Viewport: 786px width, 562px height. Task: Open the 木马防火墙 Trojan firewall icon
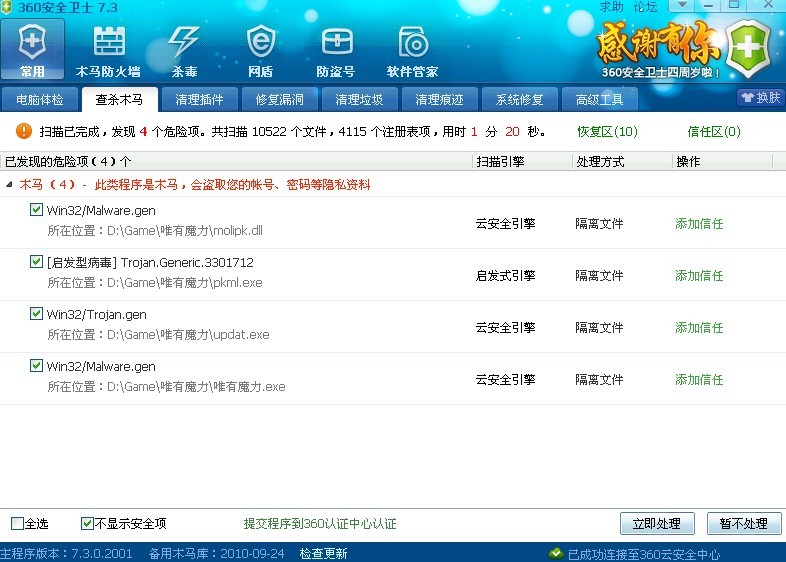pos(108,50)
